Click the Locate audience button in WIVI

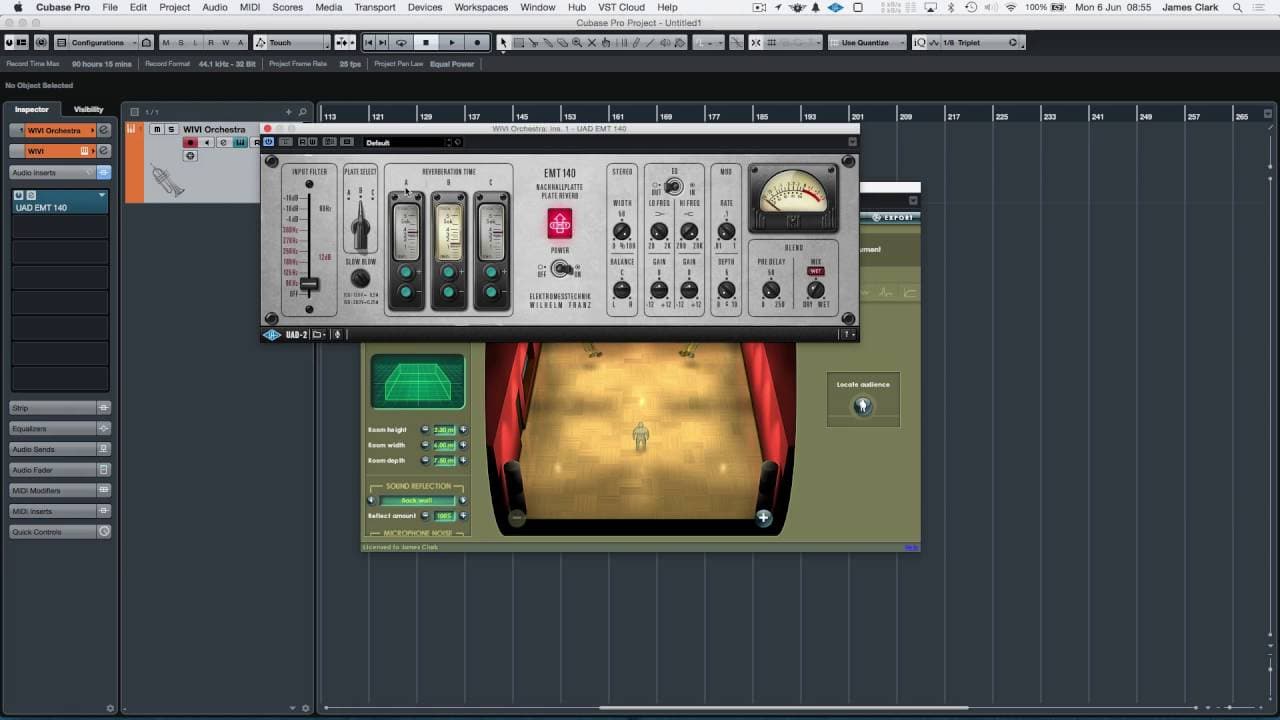[863, 405]
